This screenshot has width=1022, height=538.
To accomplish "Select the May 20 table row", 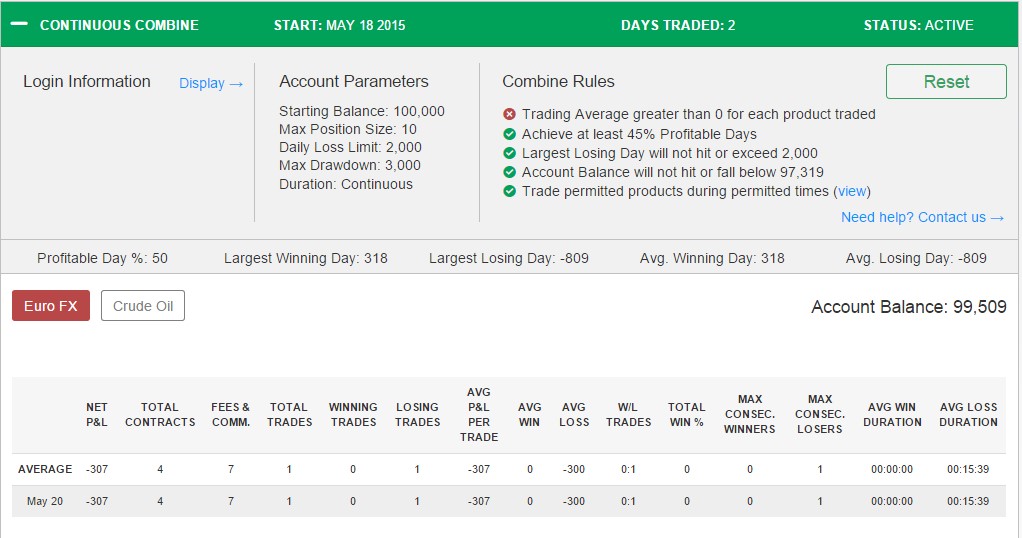I will point(508,501).
